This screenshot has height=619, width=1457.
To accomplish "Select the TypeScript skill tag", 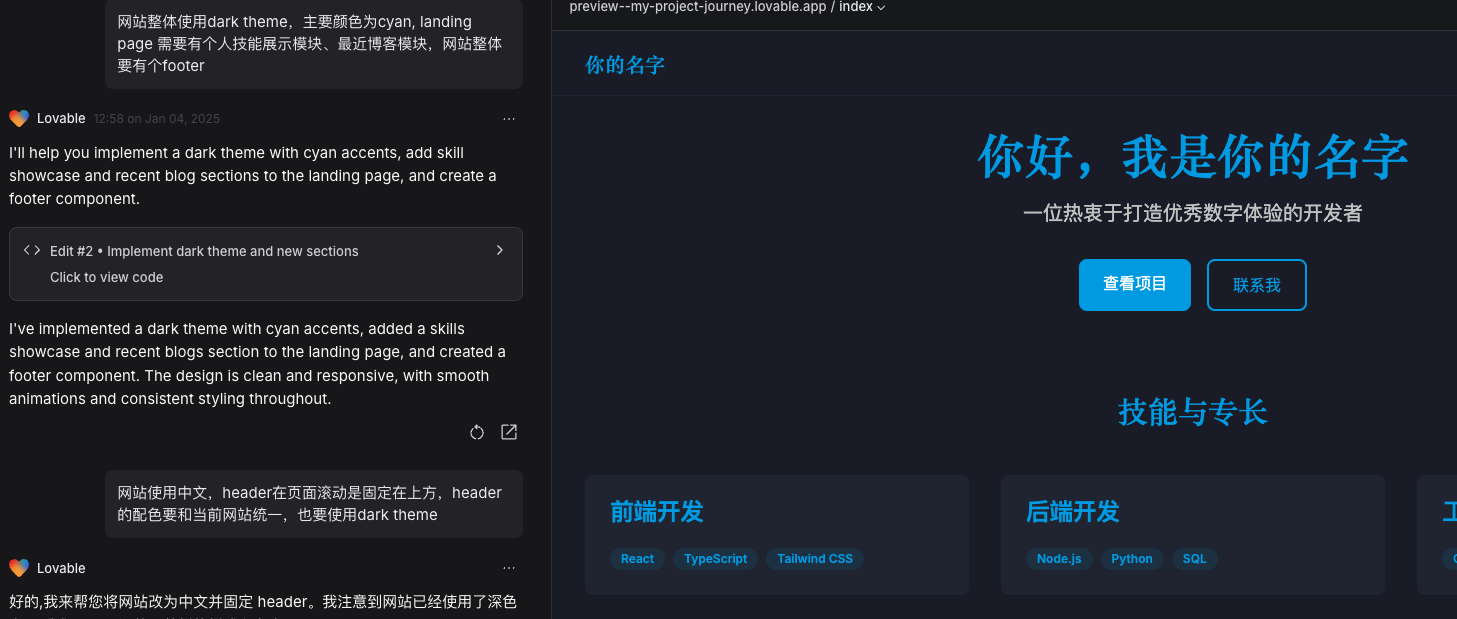I will pyautogui.click(x=715, y=559).
